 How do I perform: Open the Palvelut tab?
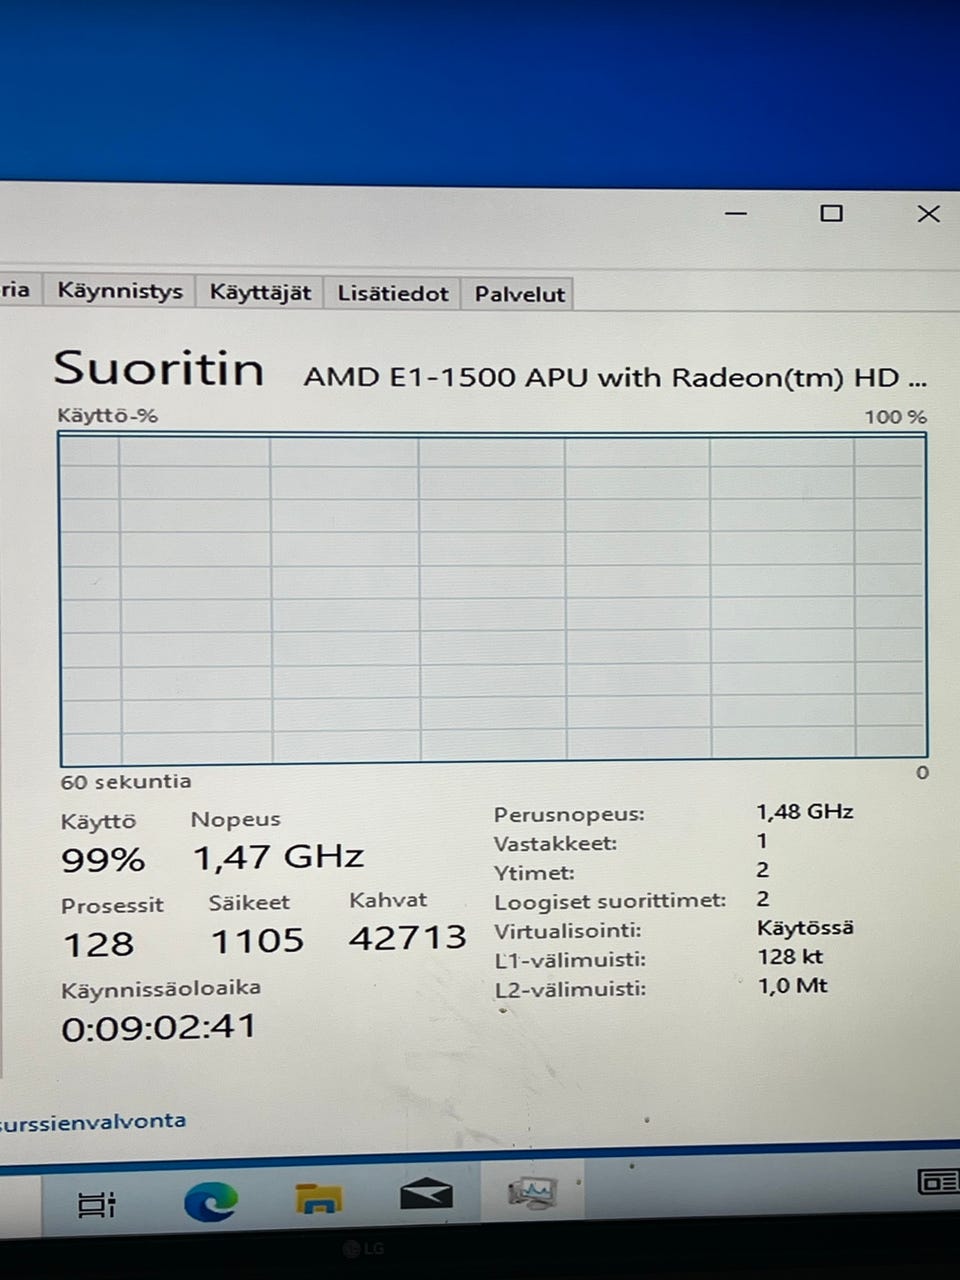(519, 294)
